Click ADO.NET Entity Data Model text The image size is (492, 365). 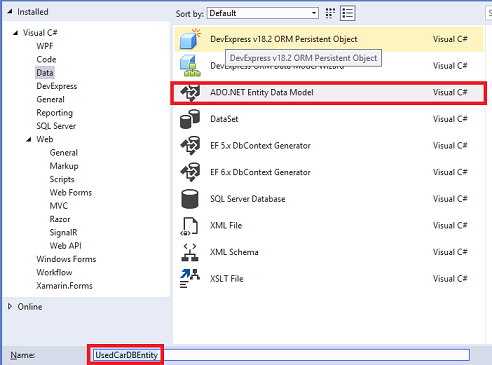tap(262, 92)
